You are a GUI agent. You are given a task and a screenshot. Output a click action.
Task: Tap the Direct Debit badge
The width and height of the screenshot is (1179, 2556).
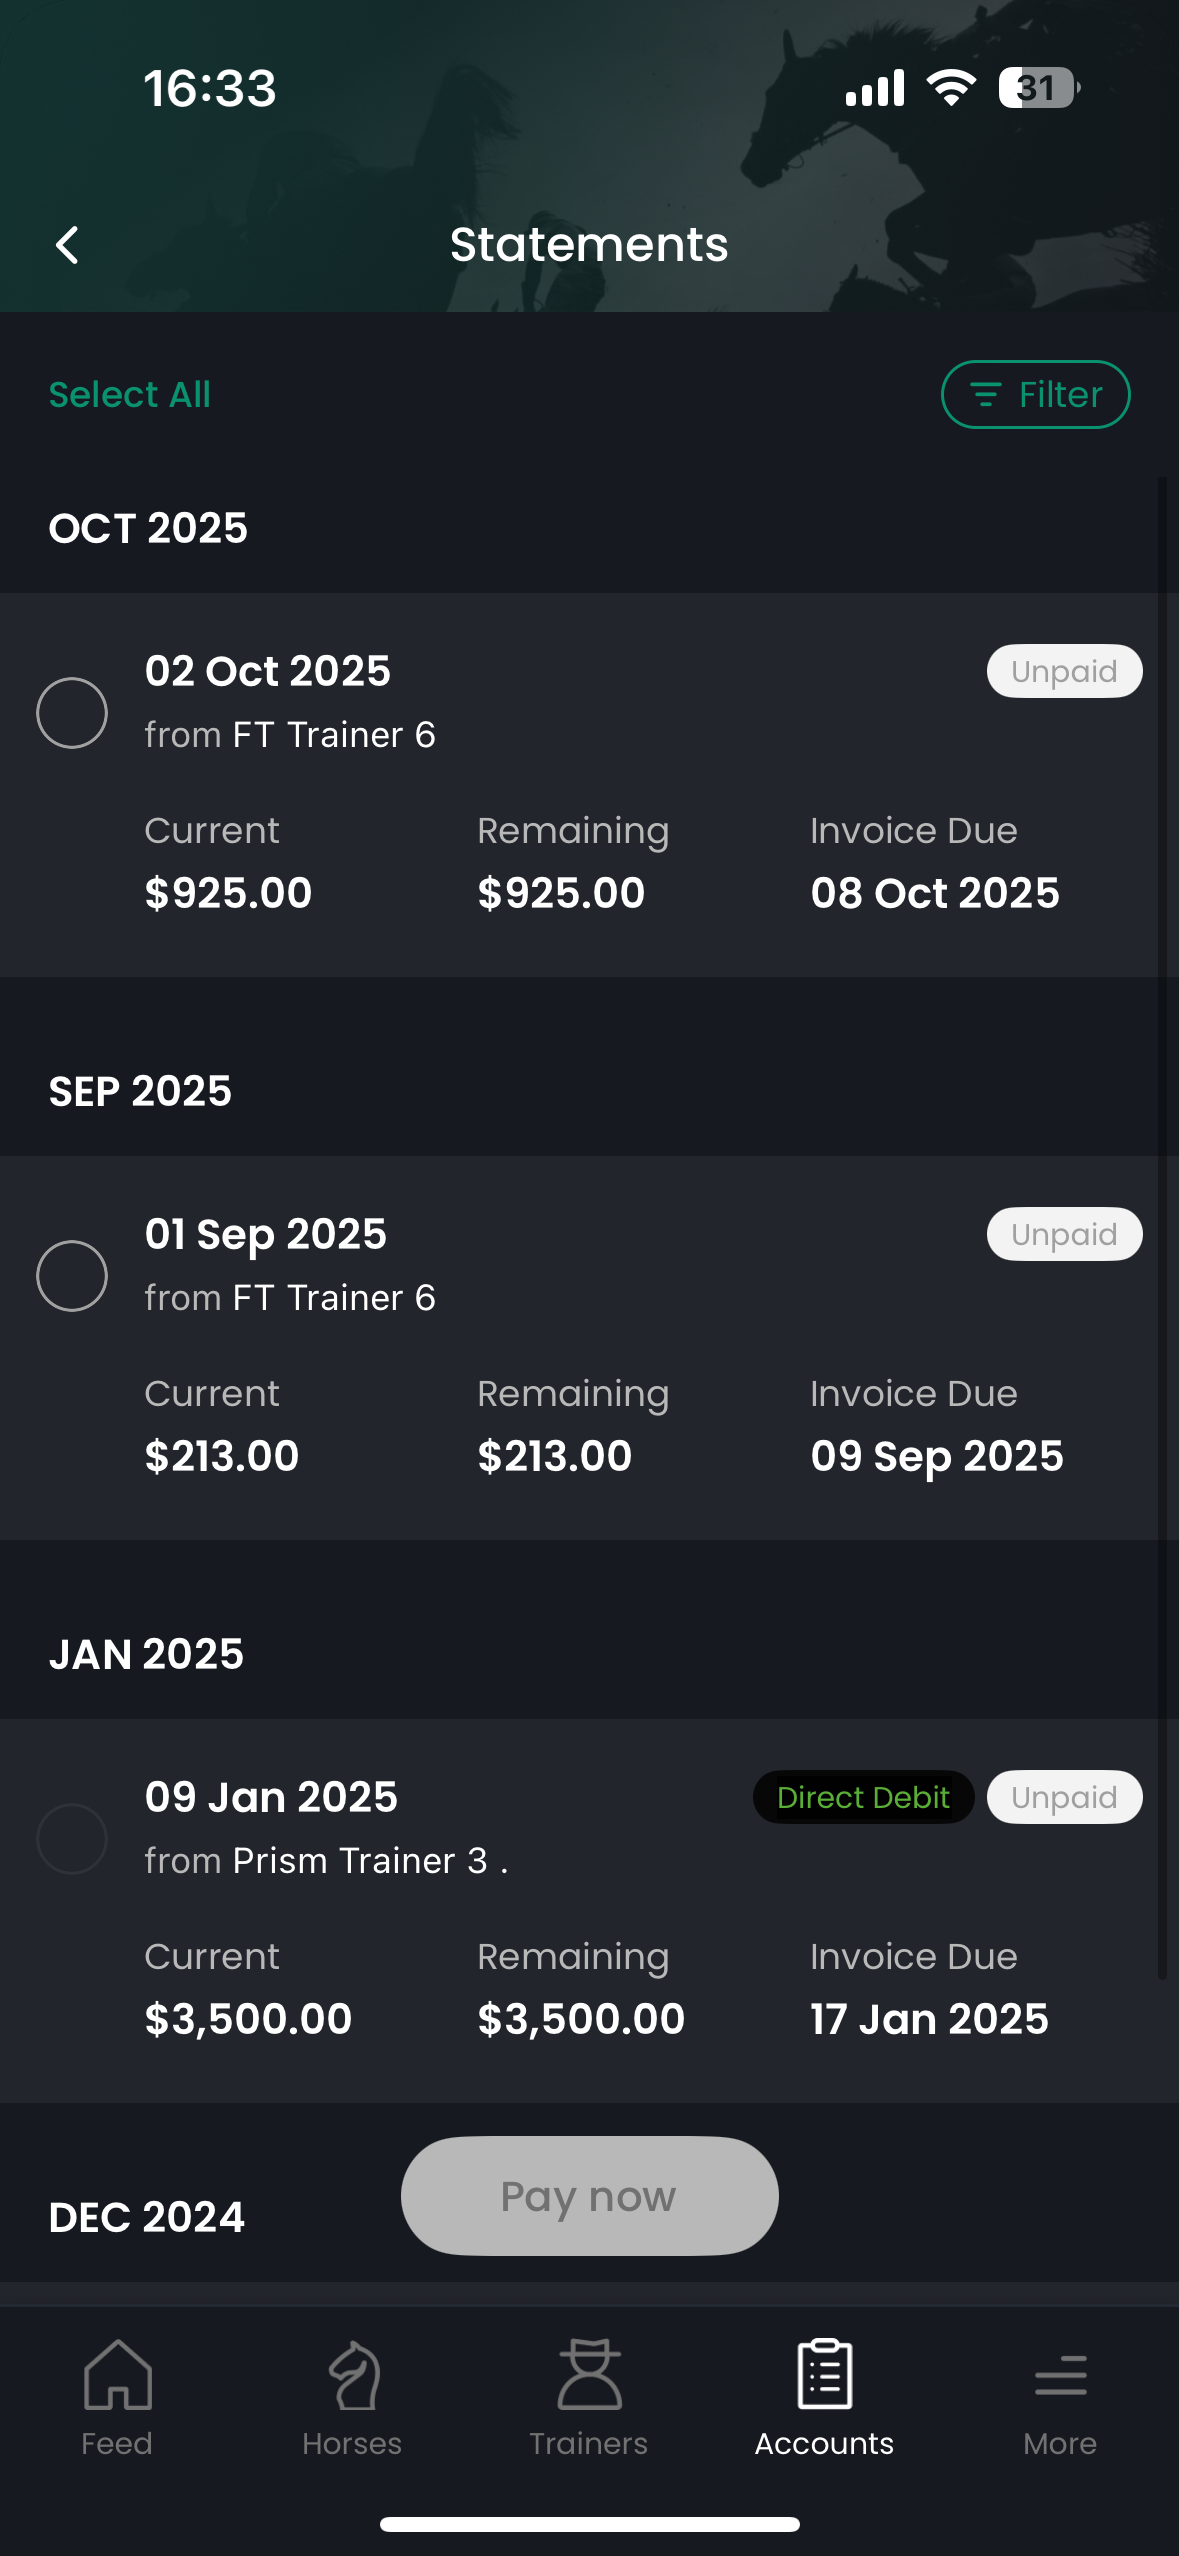(x=863, y=1797)
